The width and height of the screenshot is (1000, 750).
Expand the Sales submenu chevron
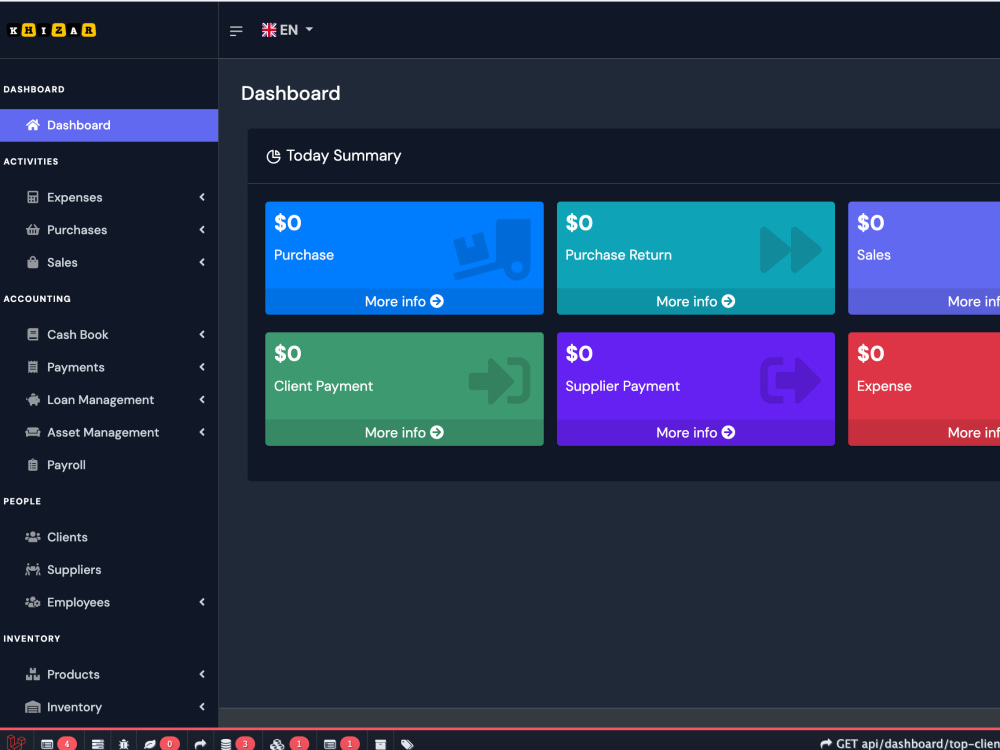click(x=202, y=262)
